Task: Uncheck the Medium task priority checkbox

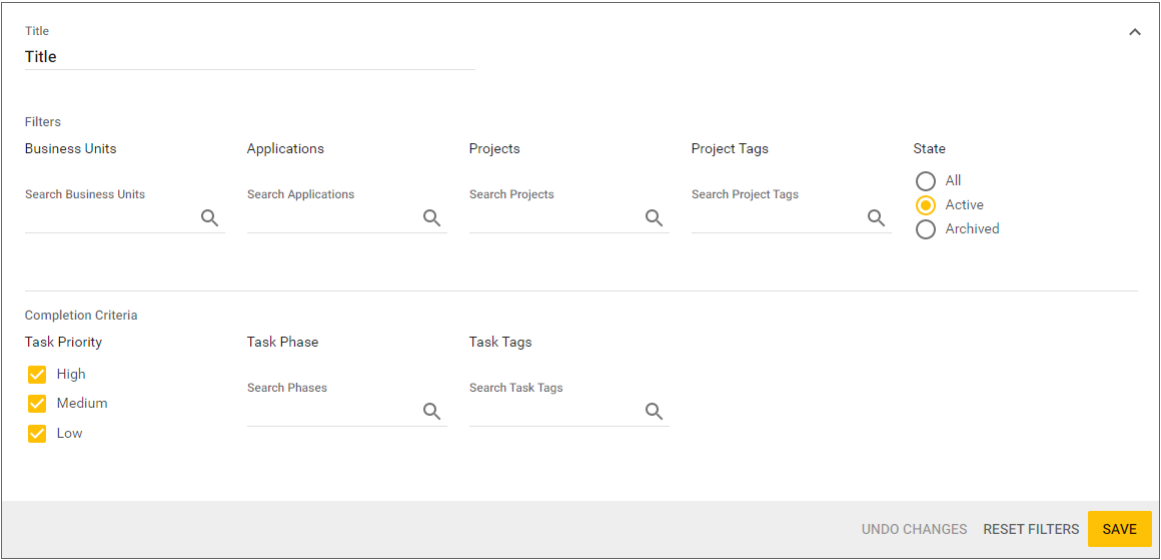Action: pos(37,404)
